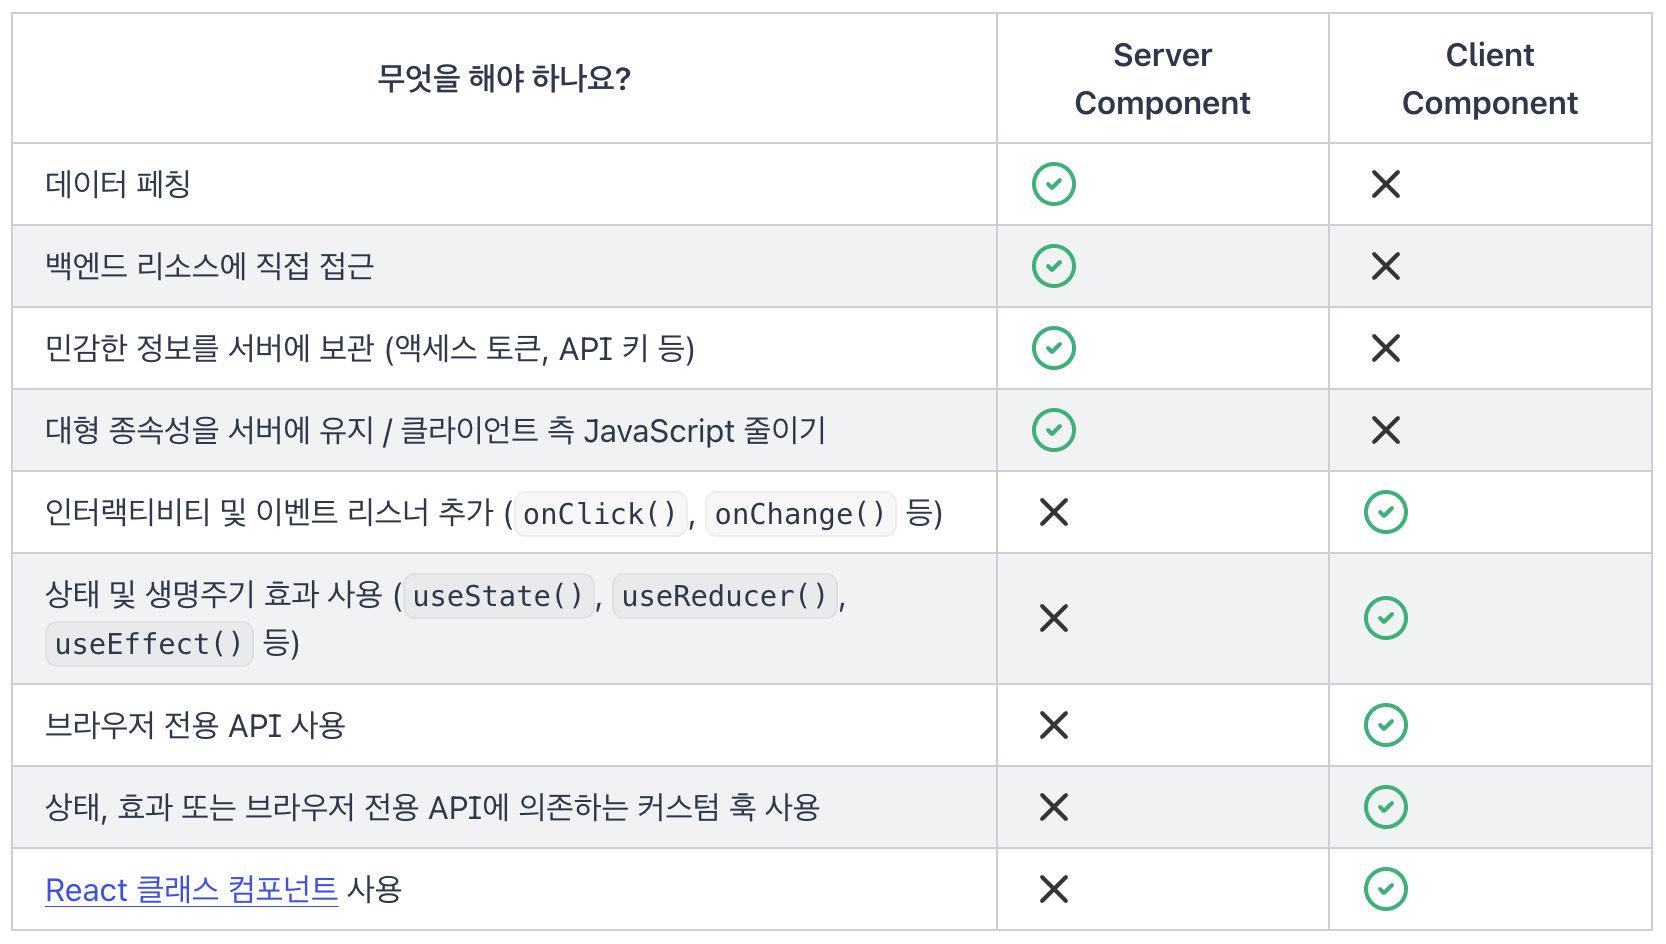Click Server X icon for 상태 및 생명주기 row

click(1053, 618)
